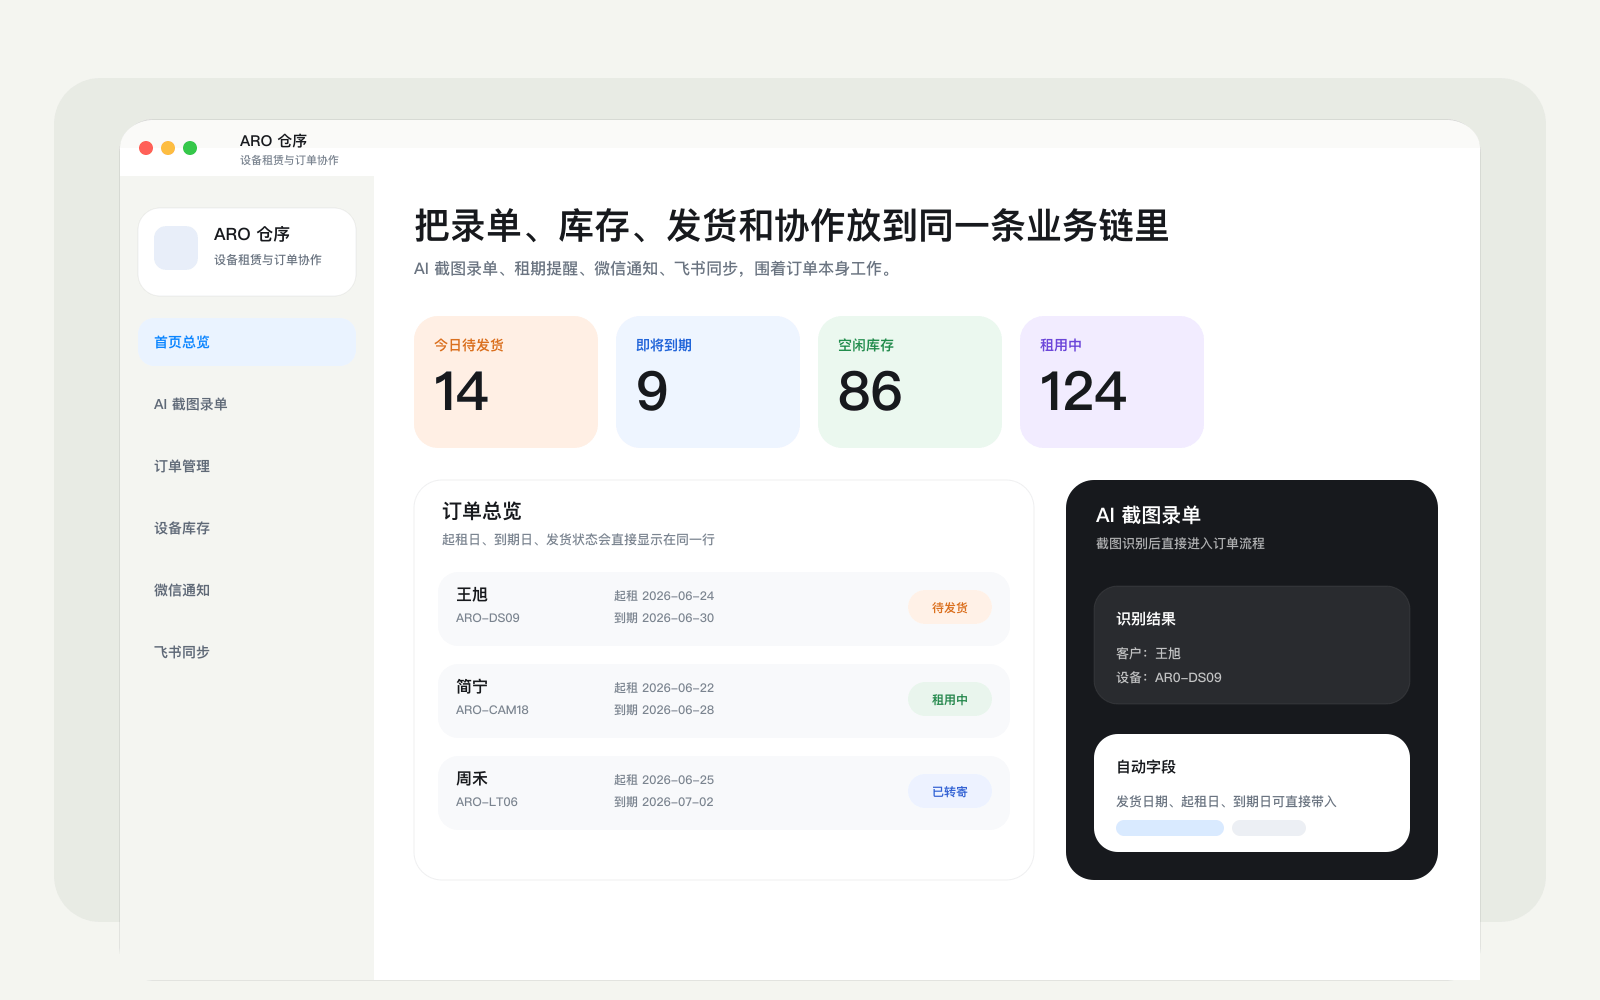Click 发货日期、起租日、到期日可直接带入 text
This screenshot has height=1000, width=1600.
(1226, 801)
